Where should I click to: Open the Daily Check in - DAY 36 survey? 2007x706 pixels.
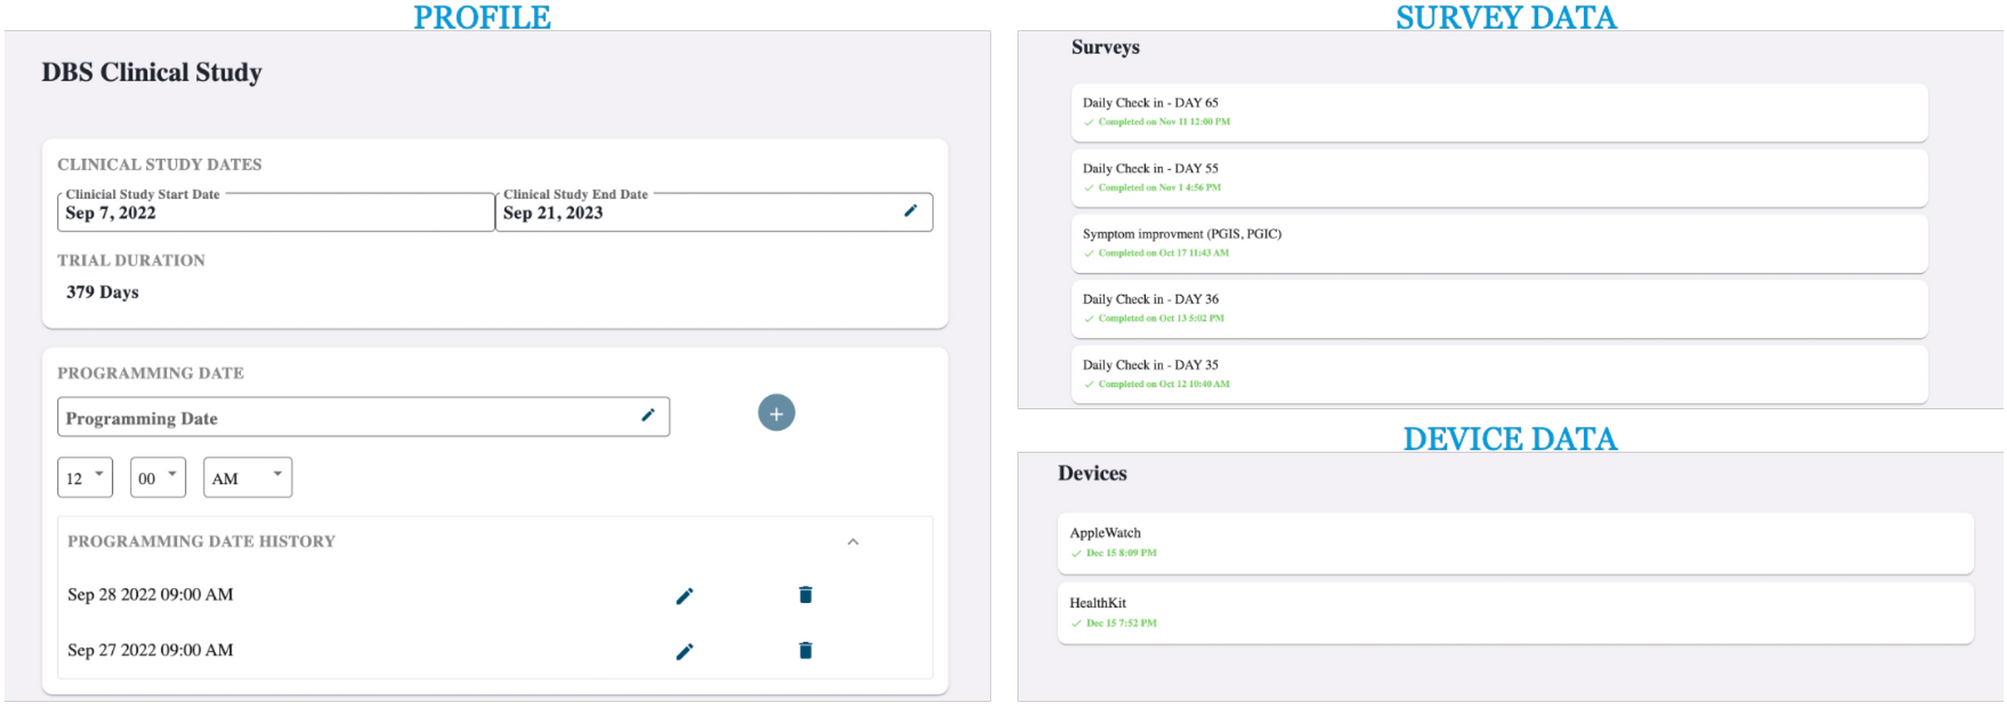click(x=1498, y=308)
